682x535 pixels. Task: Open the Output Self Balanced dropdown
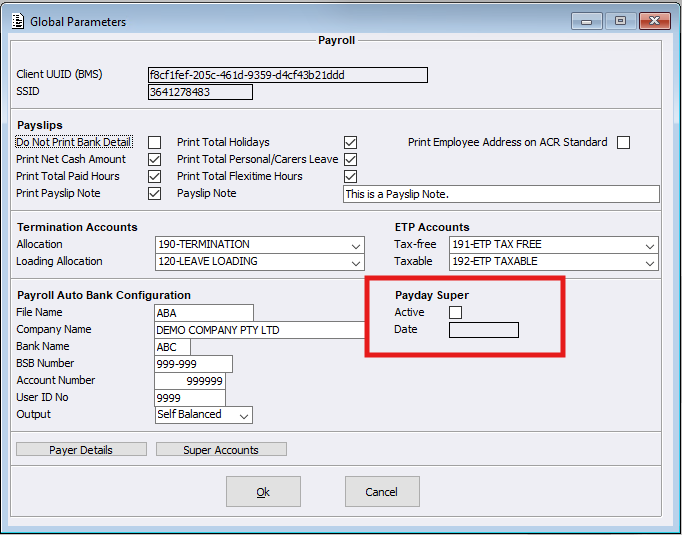pyautogui.click(x=244, y=415)
